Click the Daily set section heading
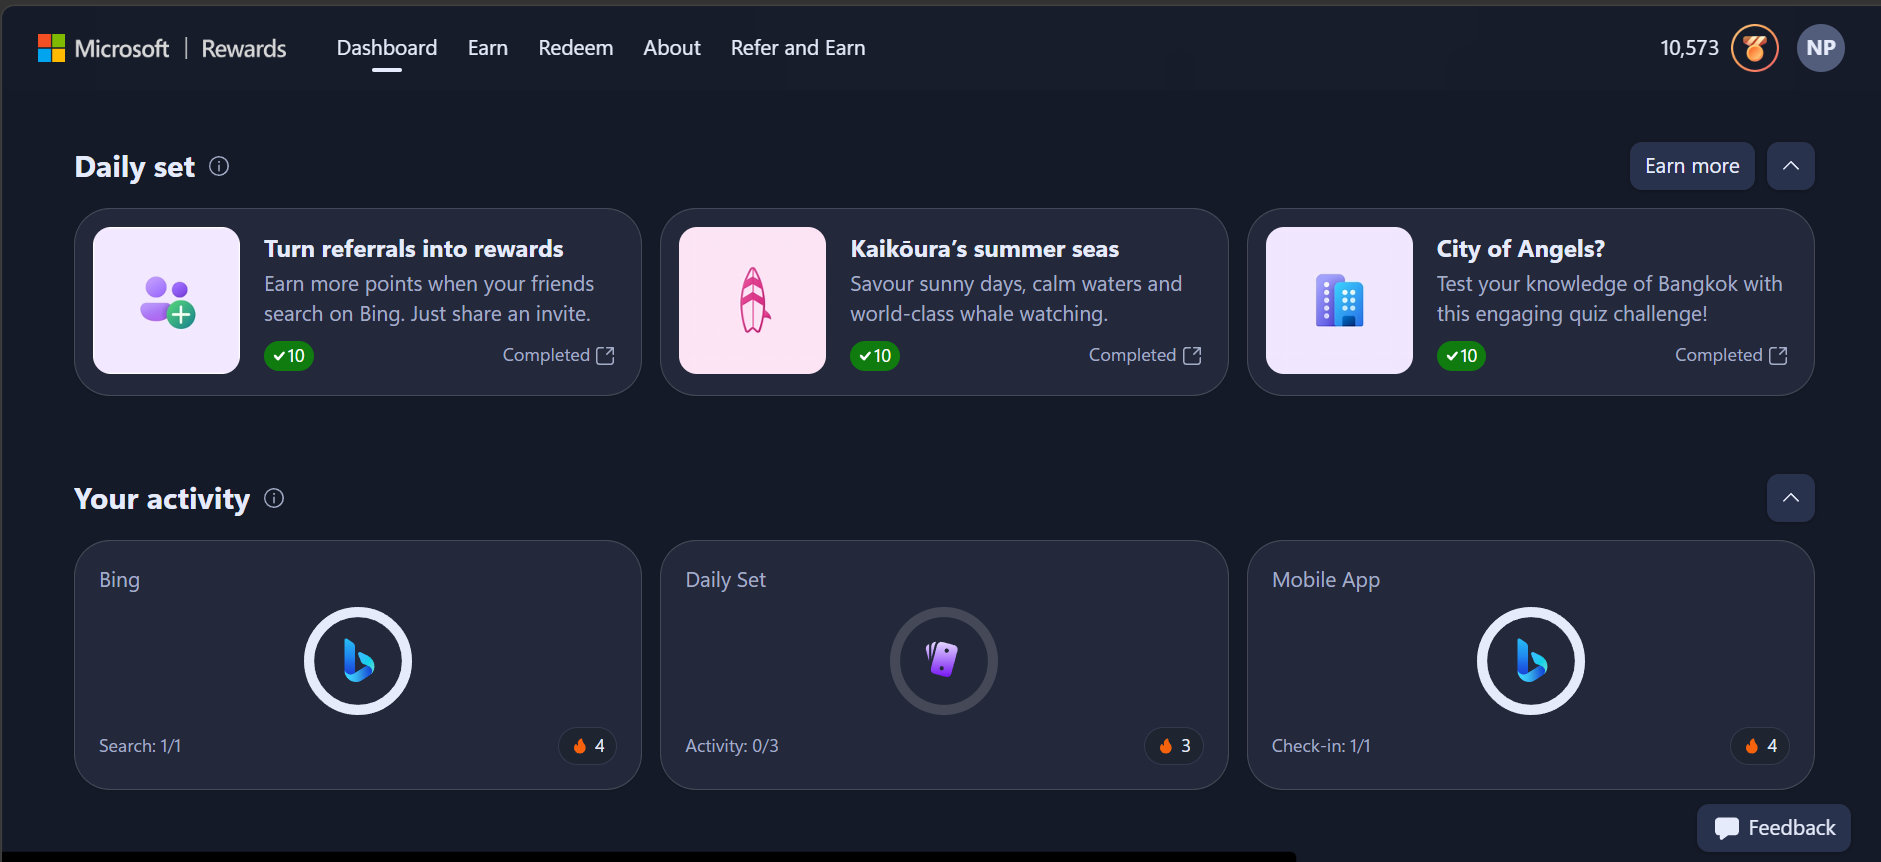Viewport: 1881px width, 862px height. [x=135, y=166]
